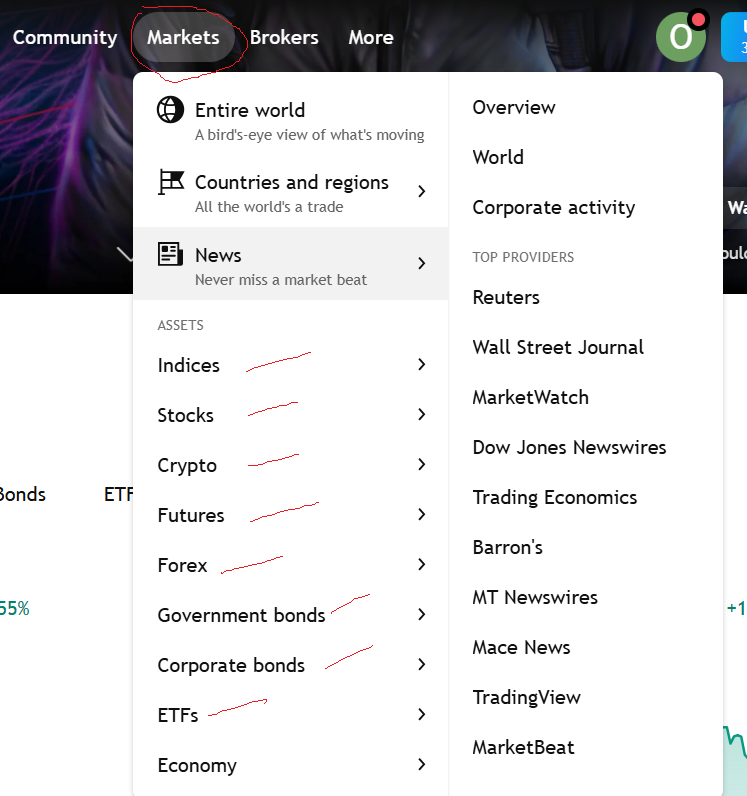
Task: Click the newspaper icon beside News
Action: (171, 254)
